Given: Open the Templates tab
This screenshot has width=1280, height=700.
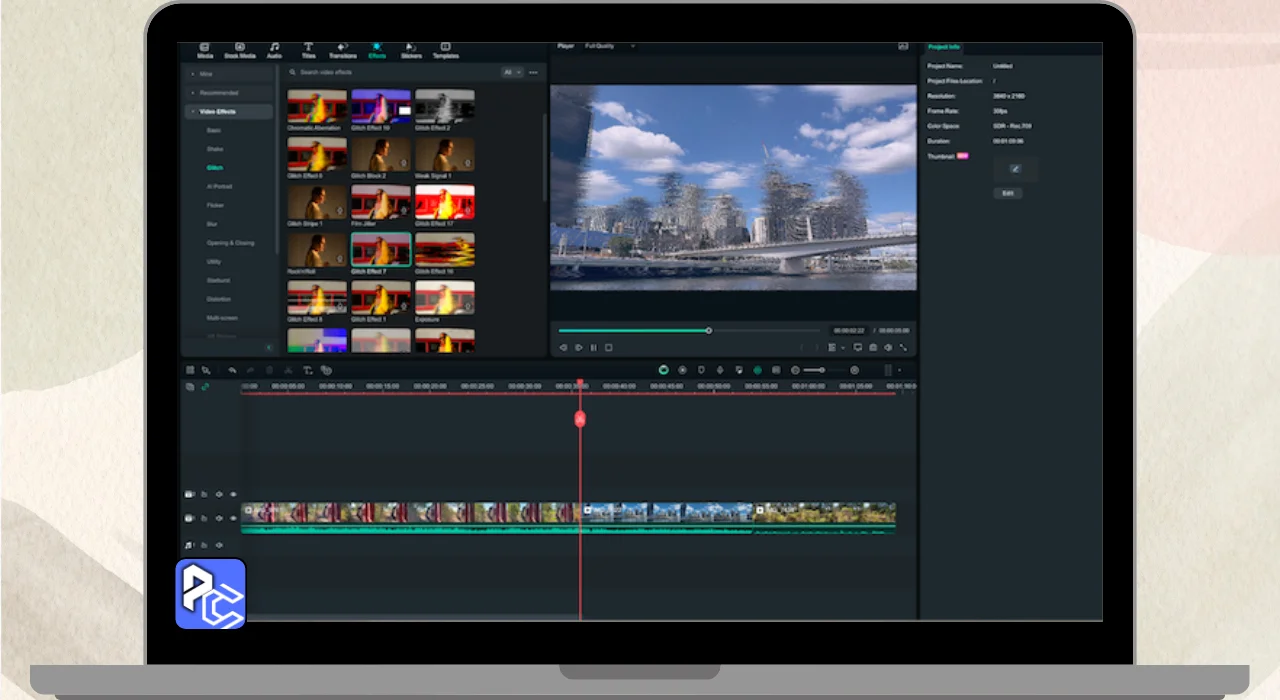Looking at the screenshot, I should click(x=445, y=50).
